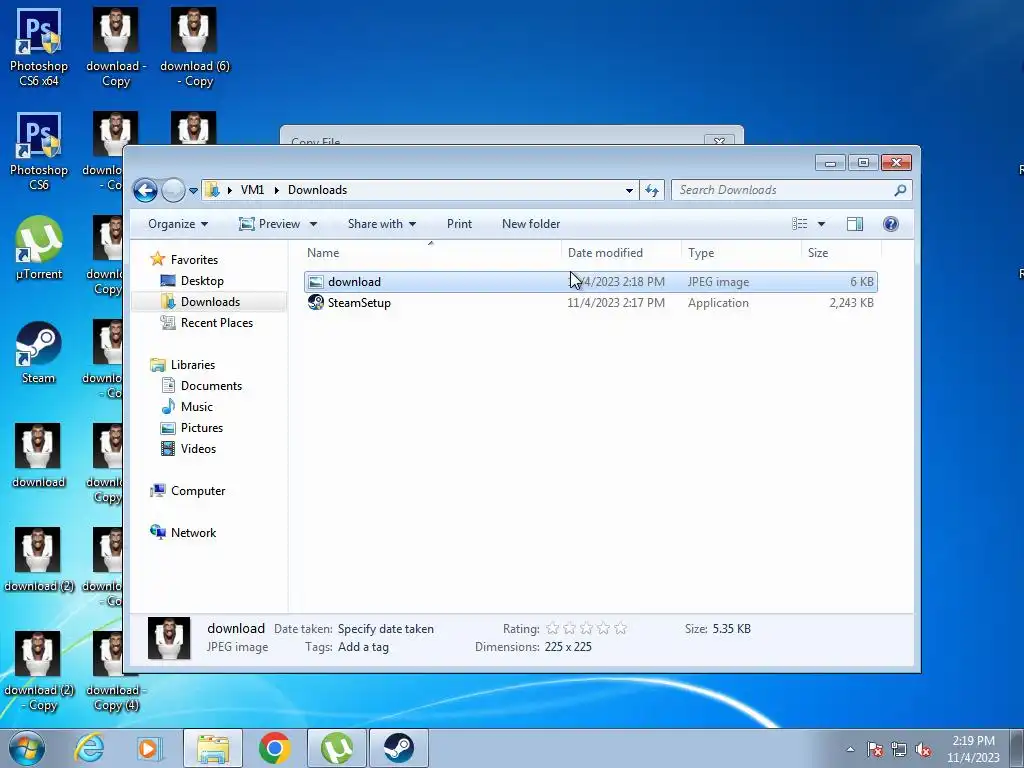Select the download (6) - Copy desktop file
Image resolution: width=1024 pixels, height=768 pixels.
point(195,48)
